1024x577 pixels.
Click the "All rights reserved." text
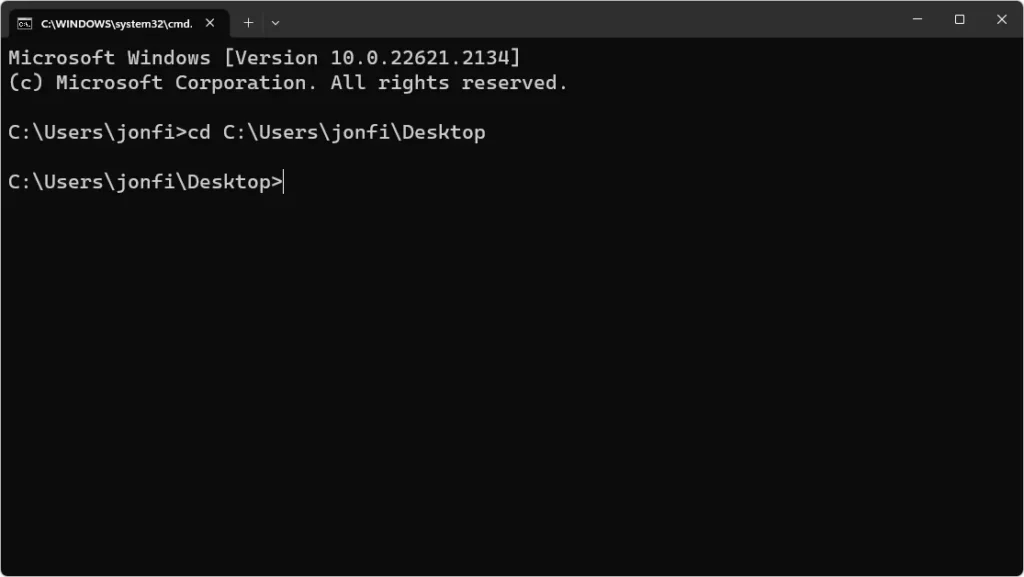pyautogui.click(x=449, y=83)
